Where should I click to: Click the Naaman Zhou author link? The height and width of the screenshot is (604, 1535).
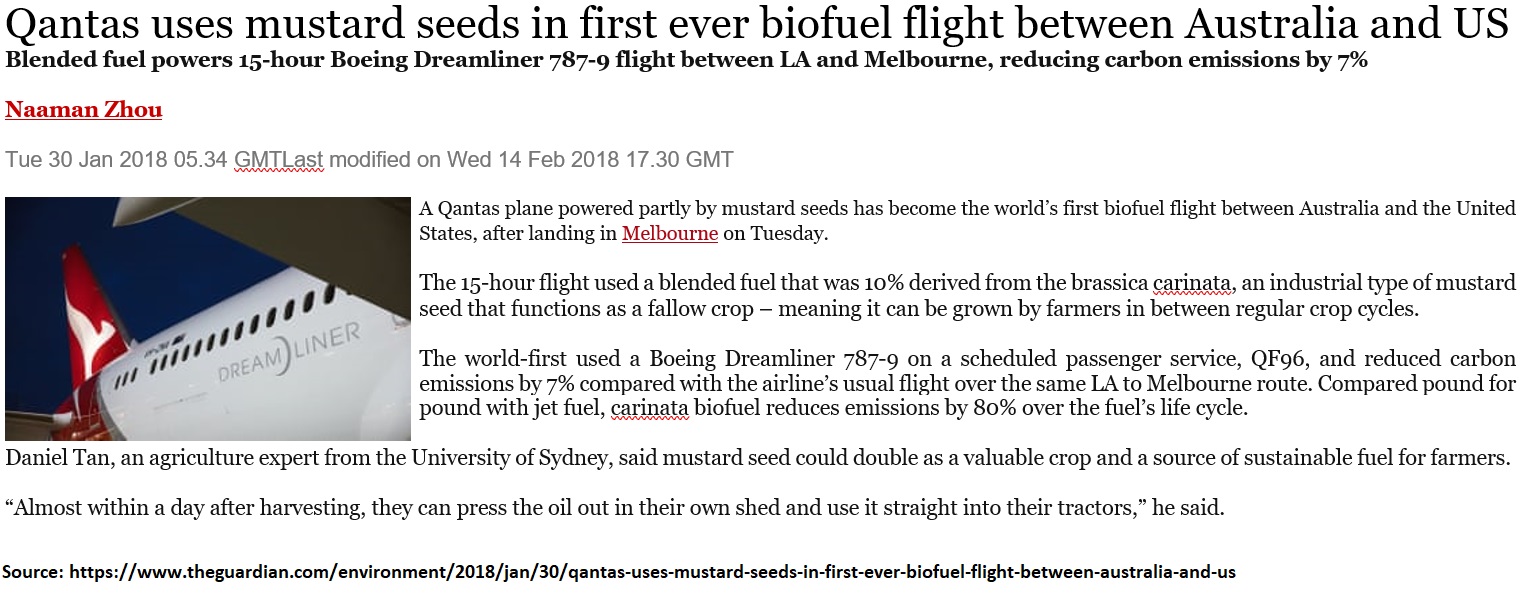[83, 110]
